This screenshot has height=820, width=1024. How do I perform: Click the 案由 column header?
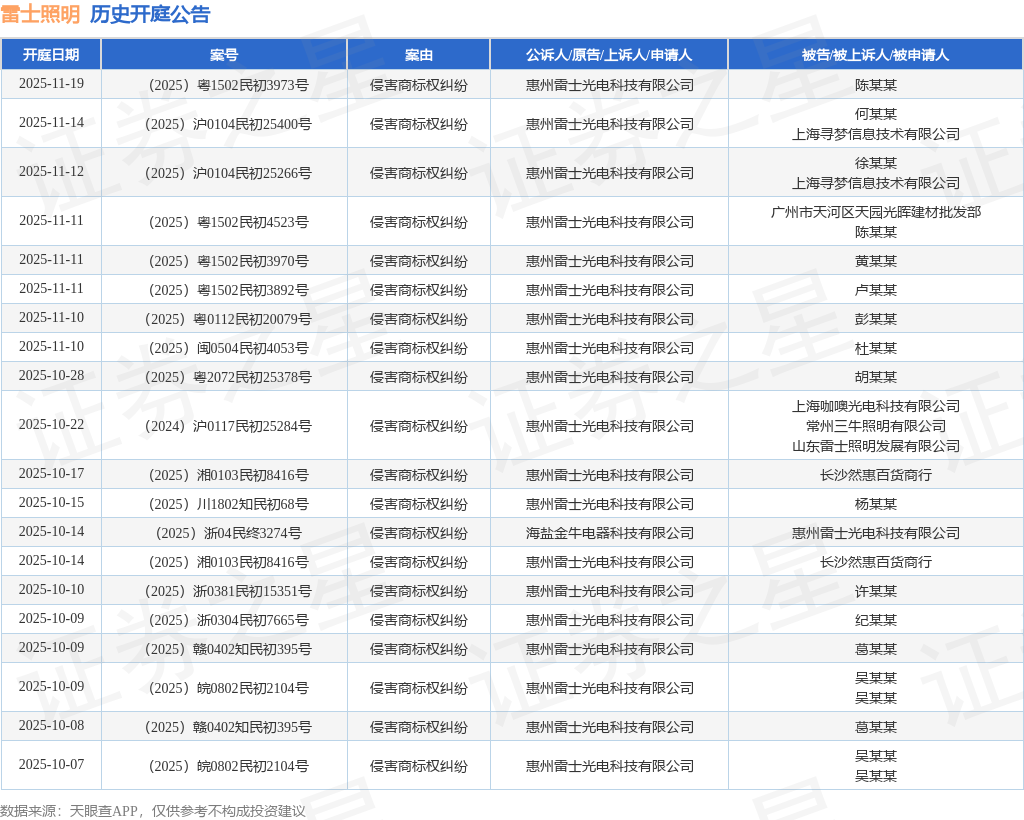[419, 55]
